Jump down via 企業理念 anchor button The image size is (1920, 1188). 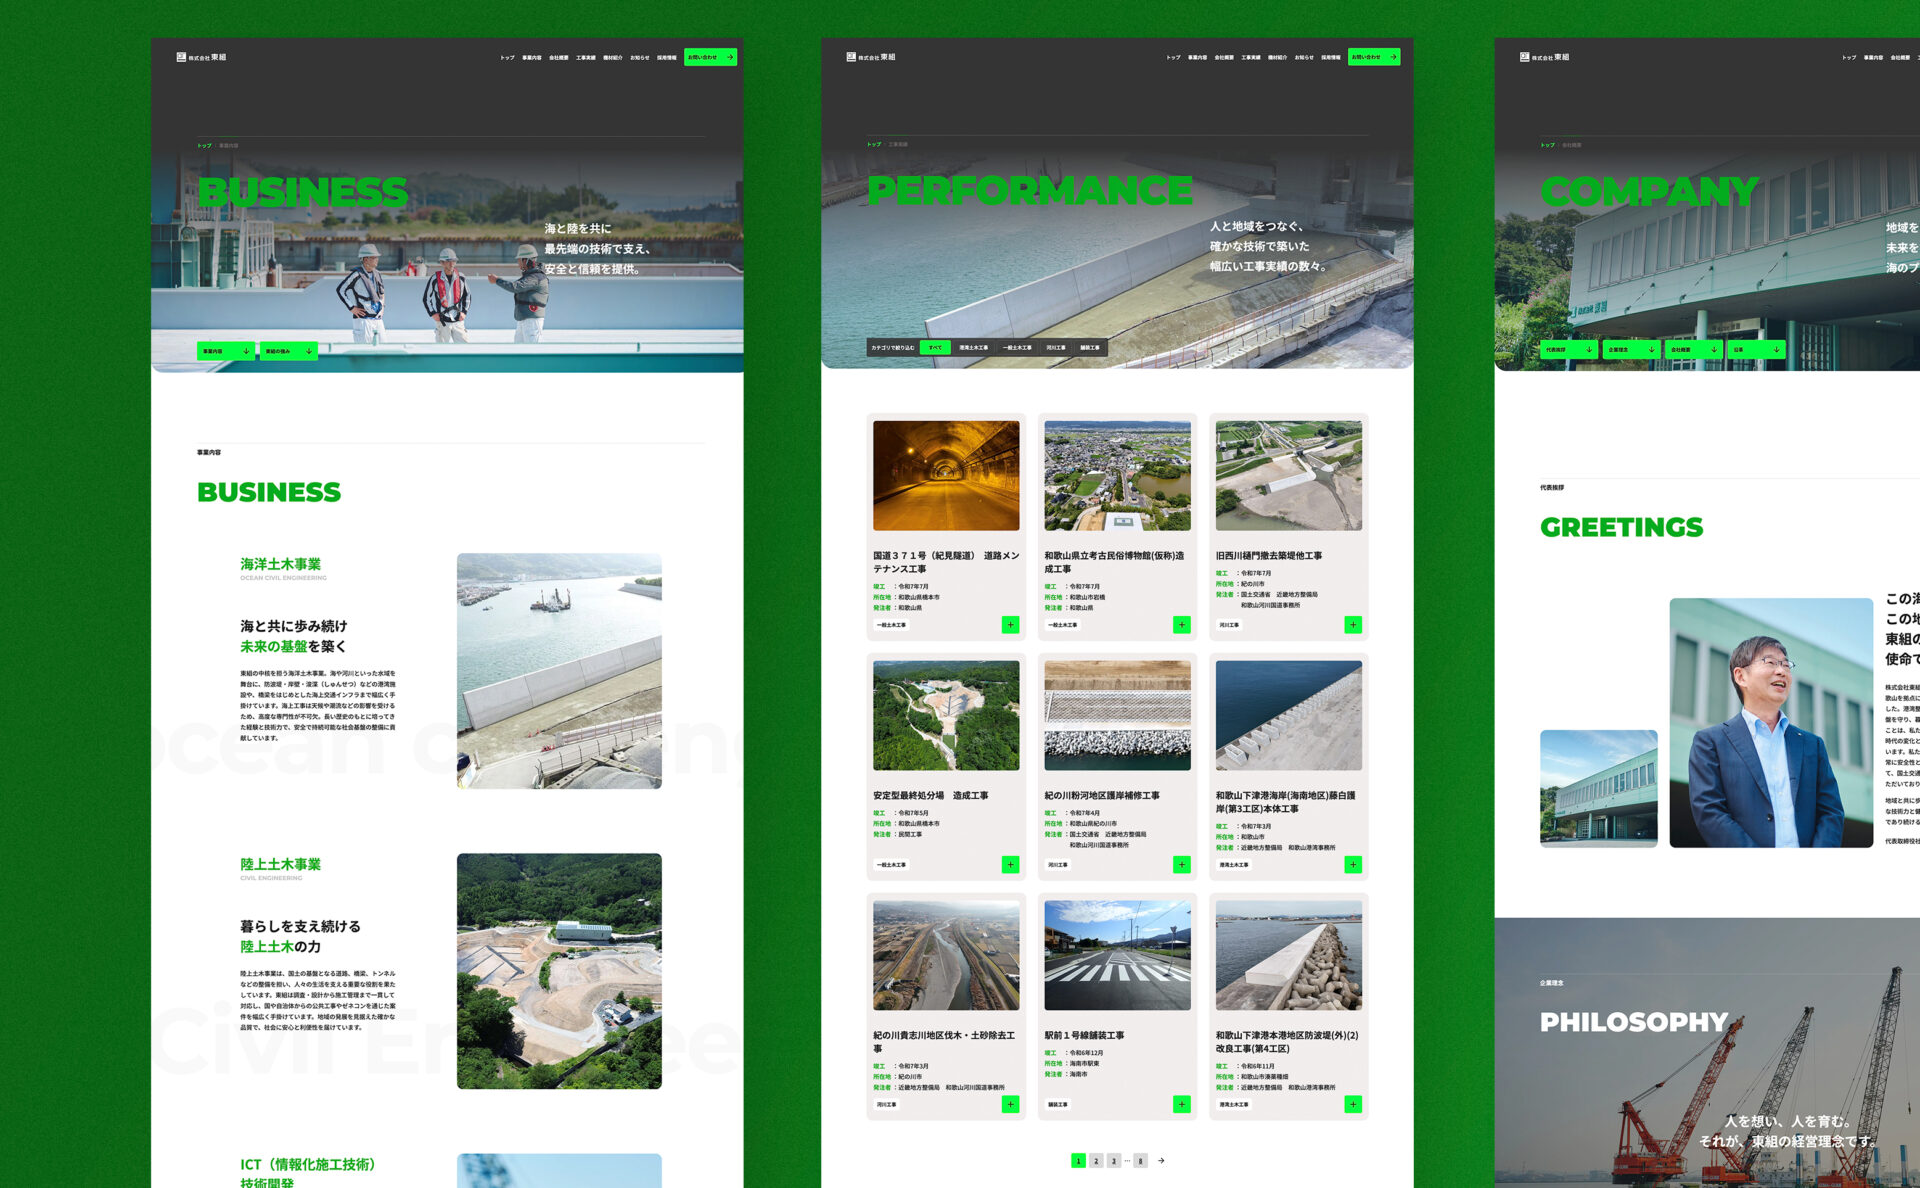[x=1631, y=350]
